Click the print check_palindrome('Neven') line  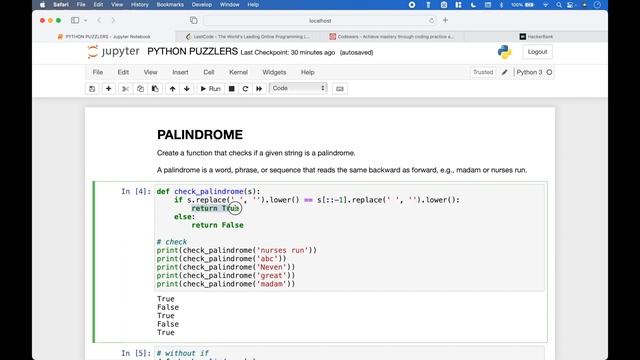[226, 267]
